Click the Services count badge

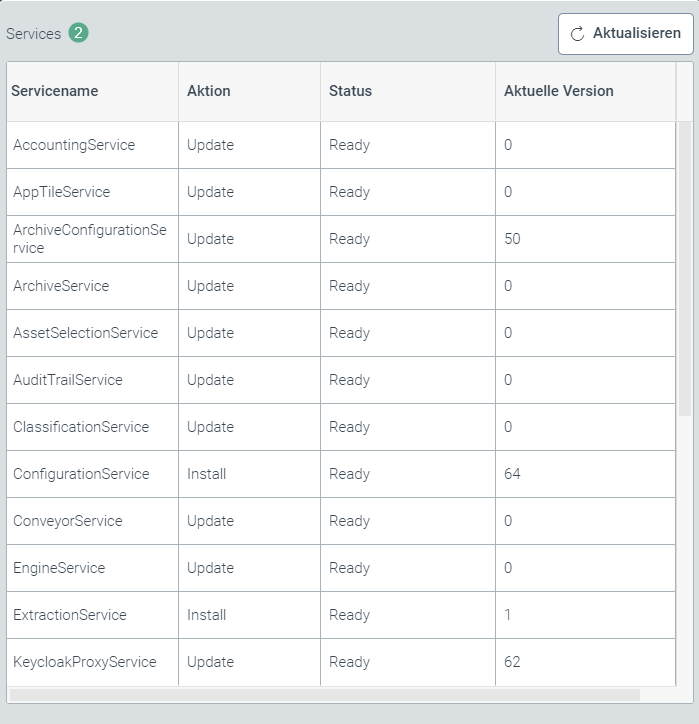tap(78, 33)
